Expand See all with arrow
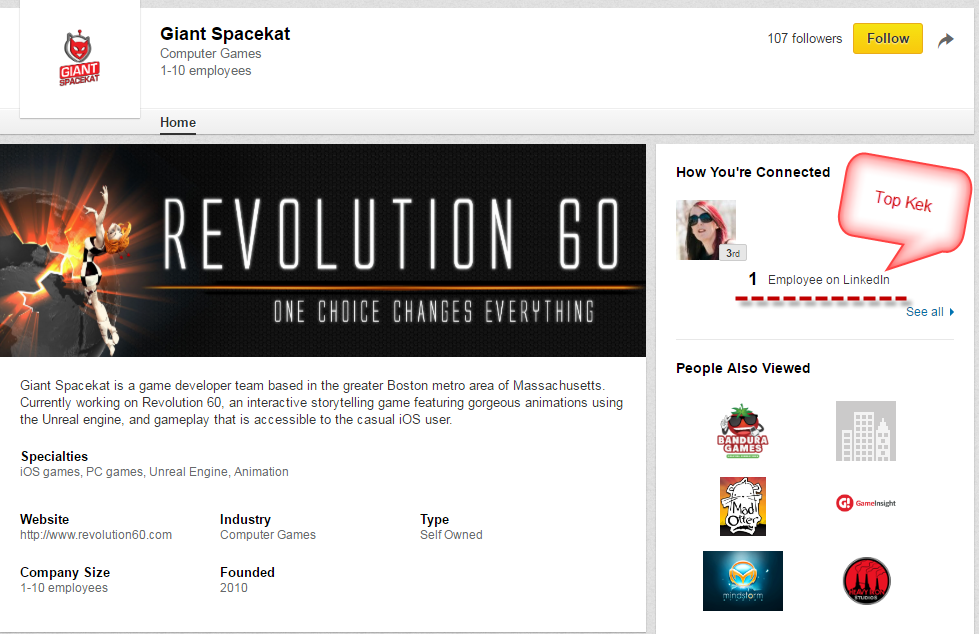Image resolution: width=979 pixels, height=634 pixels. (x=952, y=312)
